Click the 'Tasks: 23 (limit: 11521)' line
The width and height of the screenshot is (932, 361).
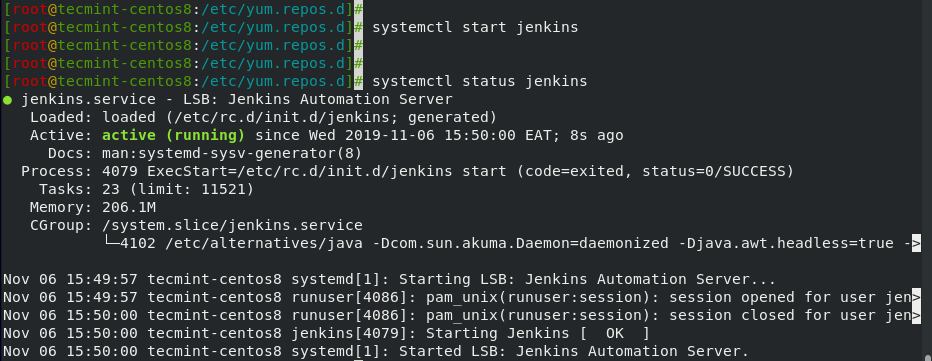click(146, 190)
